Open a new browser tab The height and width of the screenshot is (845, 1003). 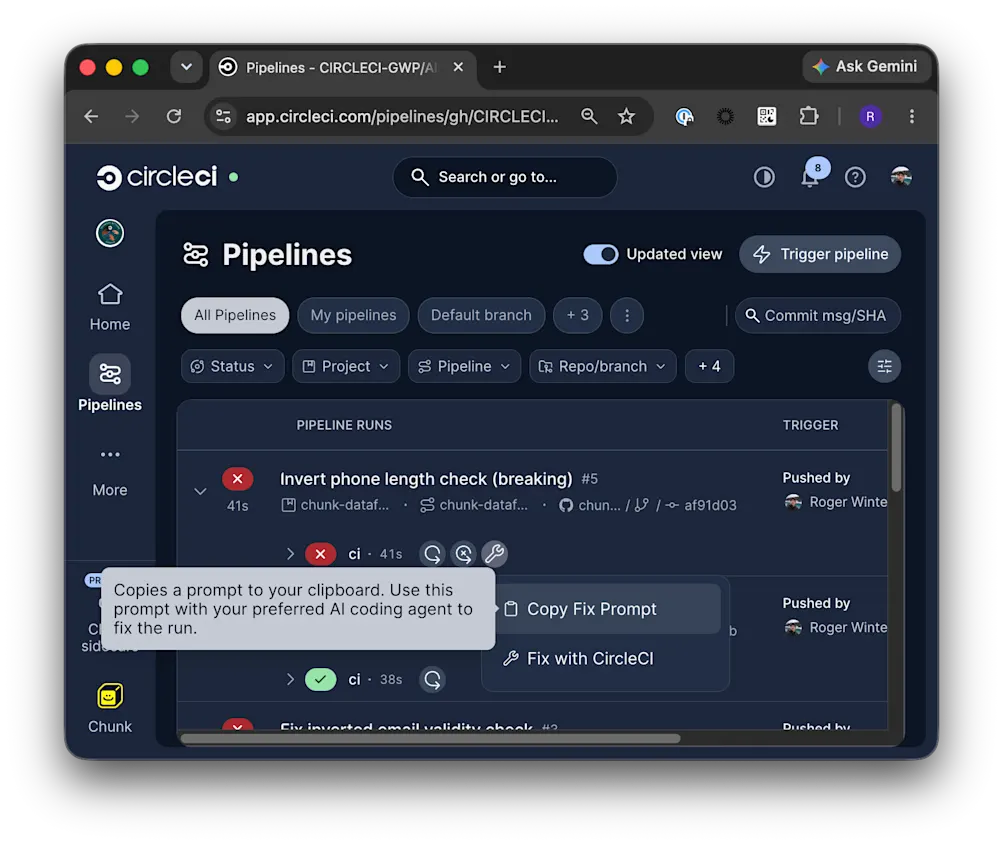(x=500, y=67)
